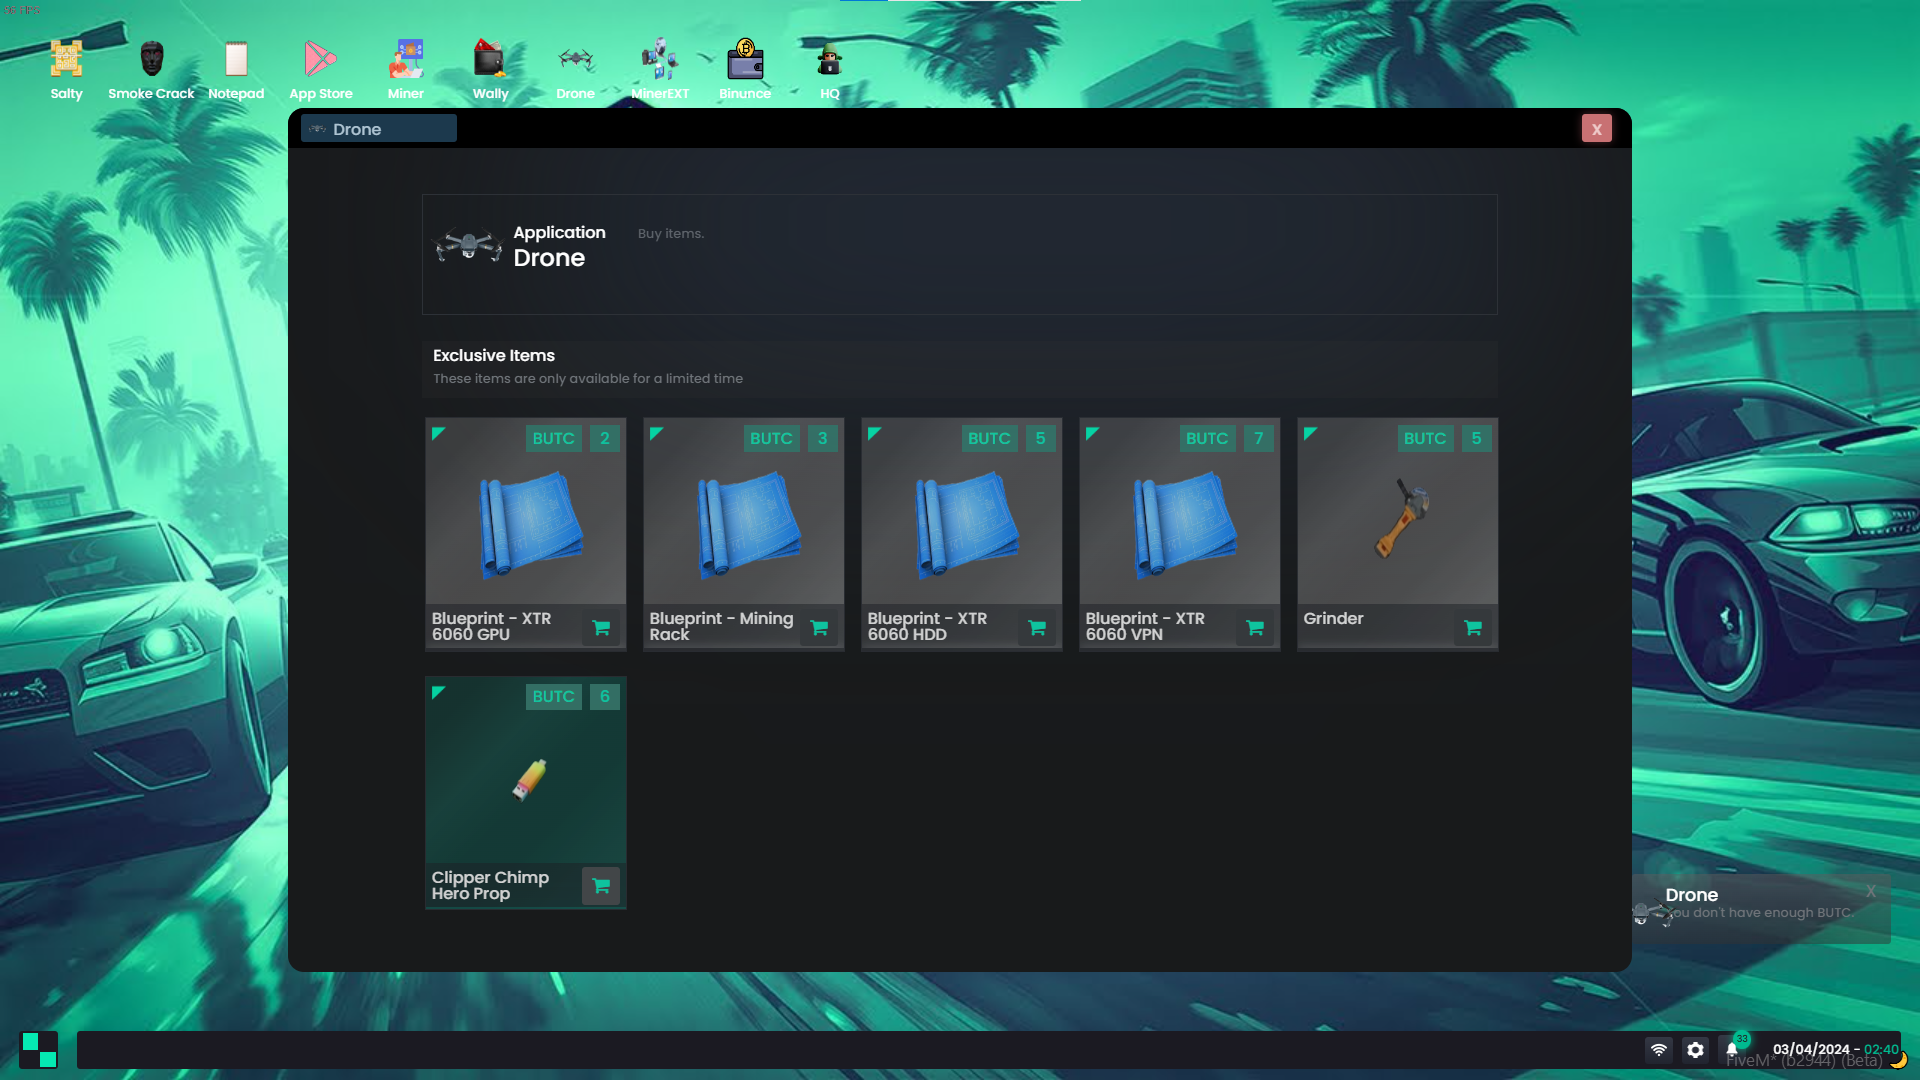1920x1080 pixels.
Task: Launch the Binunce app
Action: coord(745,70)
